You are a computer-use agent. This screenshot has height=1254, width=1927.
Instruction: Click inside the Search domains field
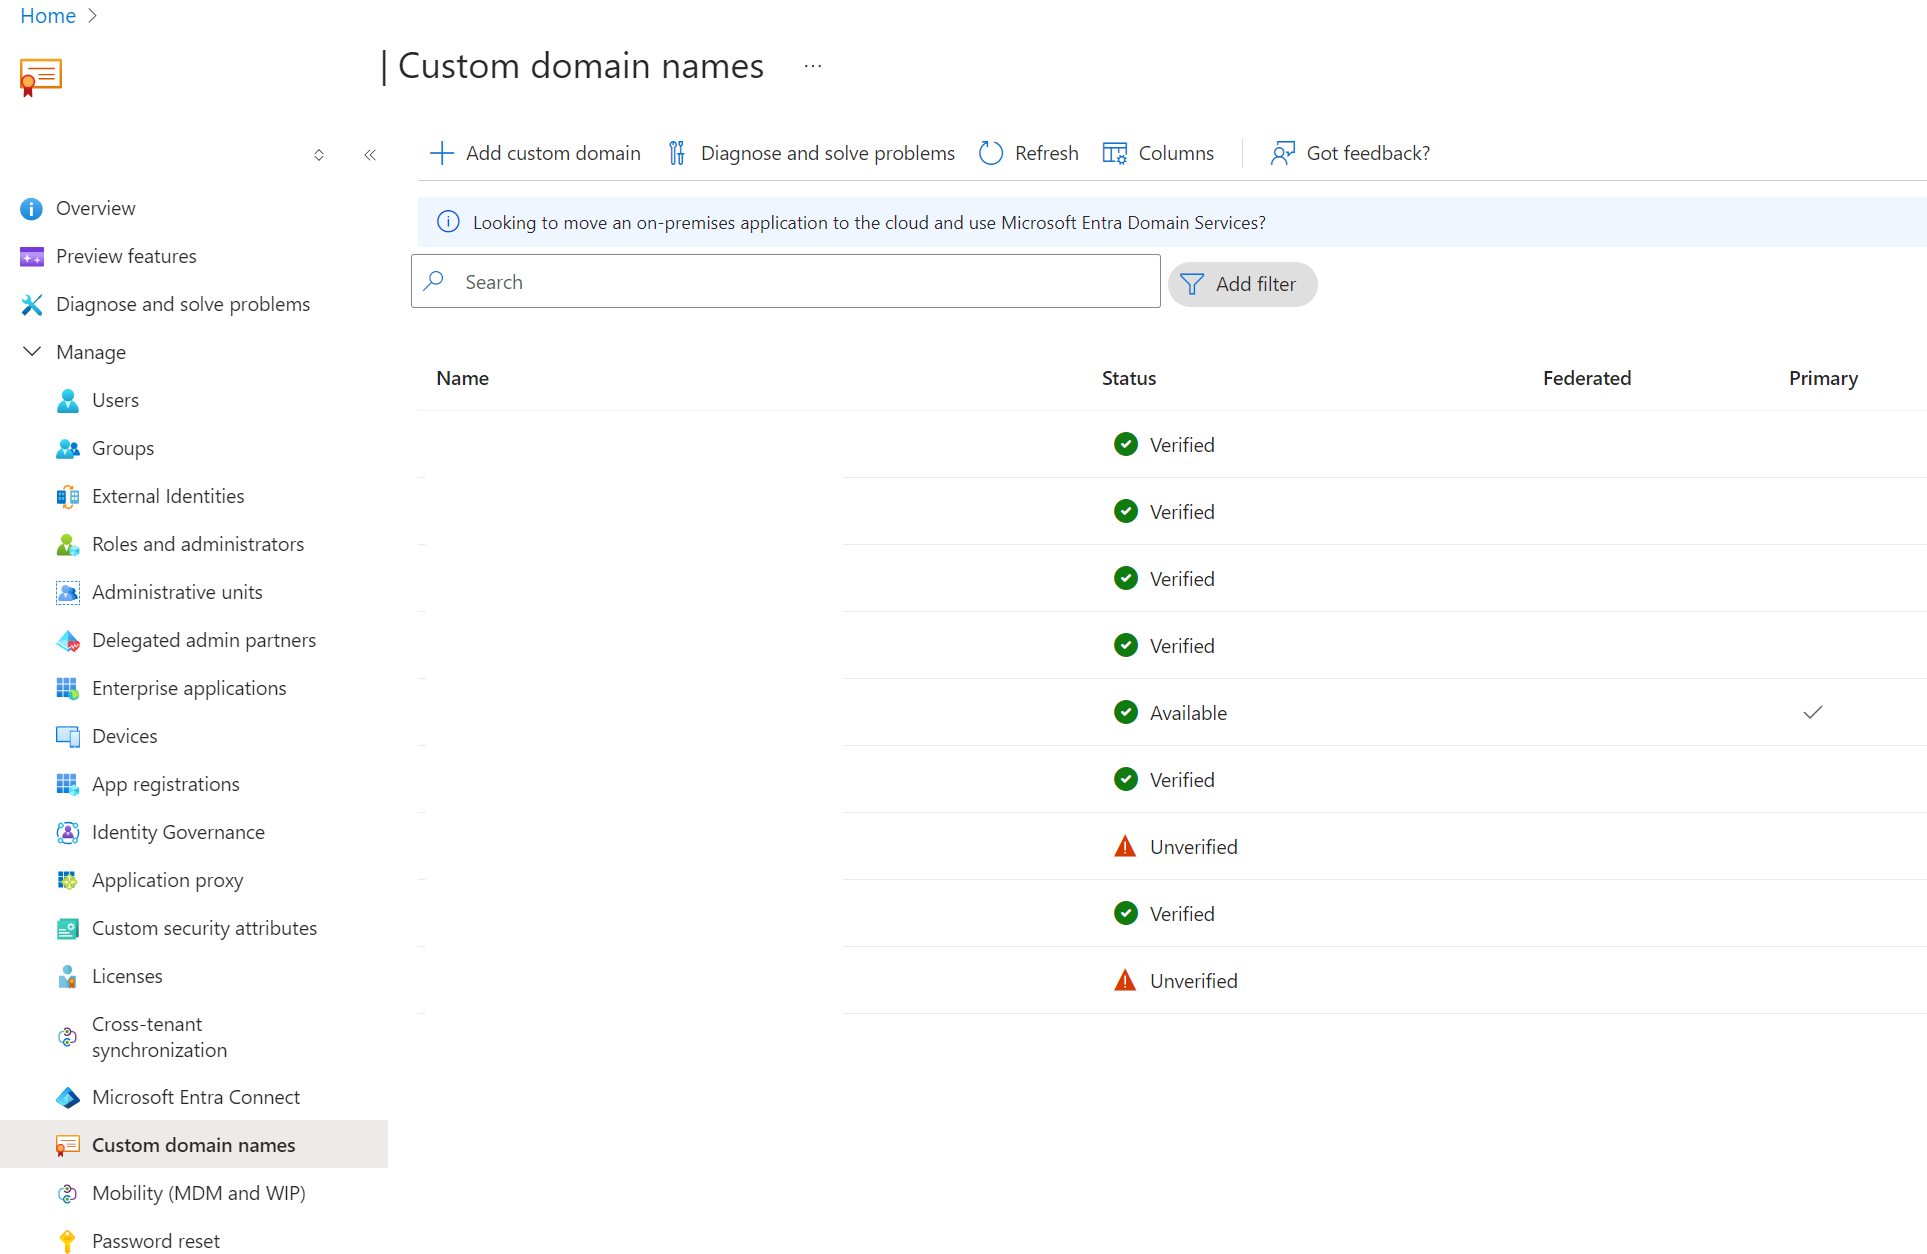(785, 282)
